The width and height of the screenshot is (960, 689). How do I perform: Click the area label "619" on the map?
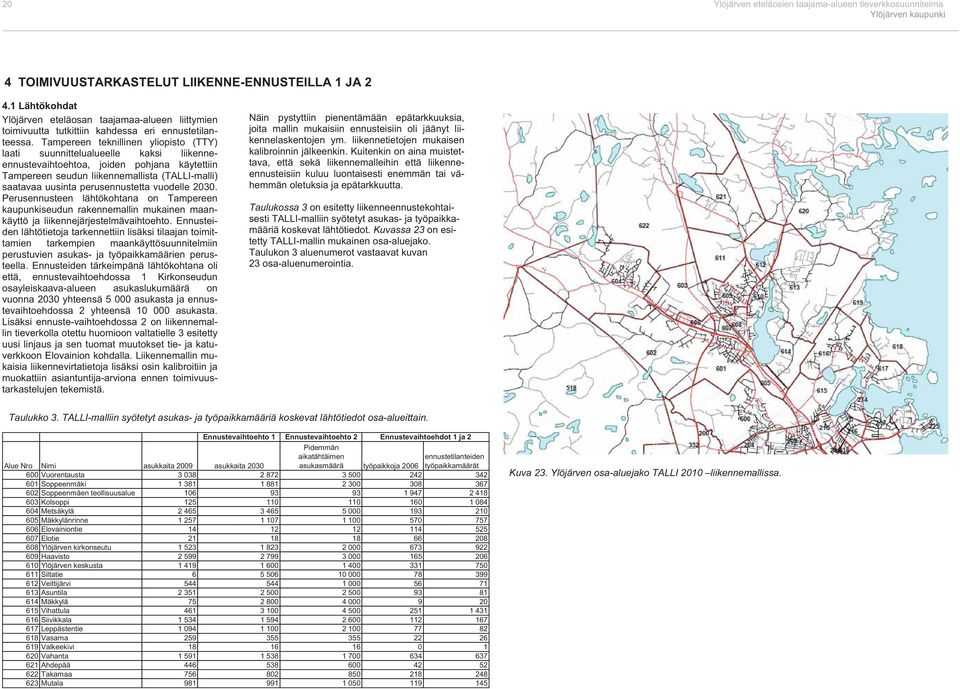(x=858, y=303)
